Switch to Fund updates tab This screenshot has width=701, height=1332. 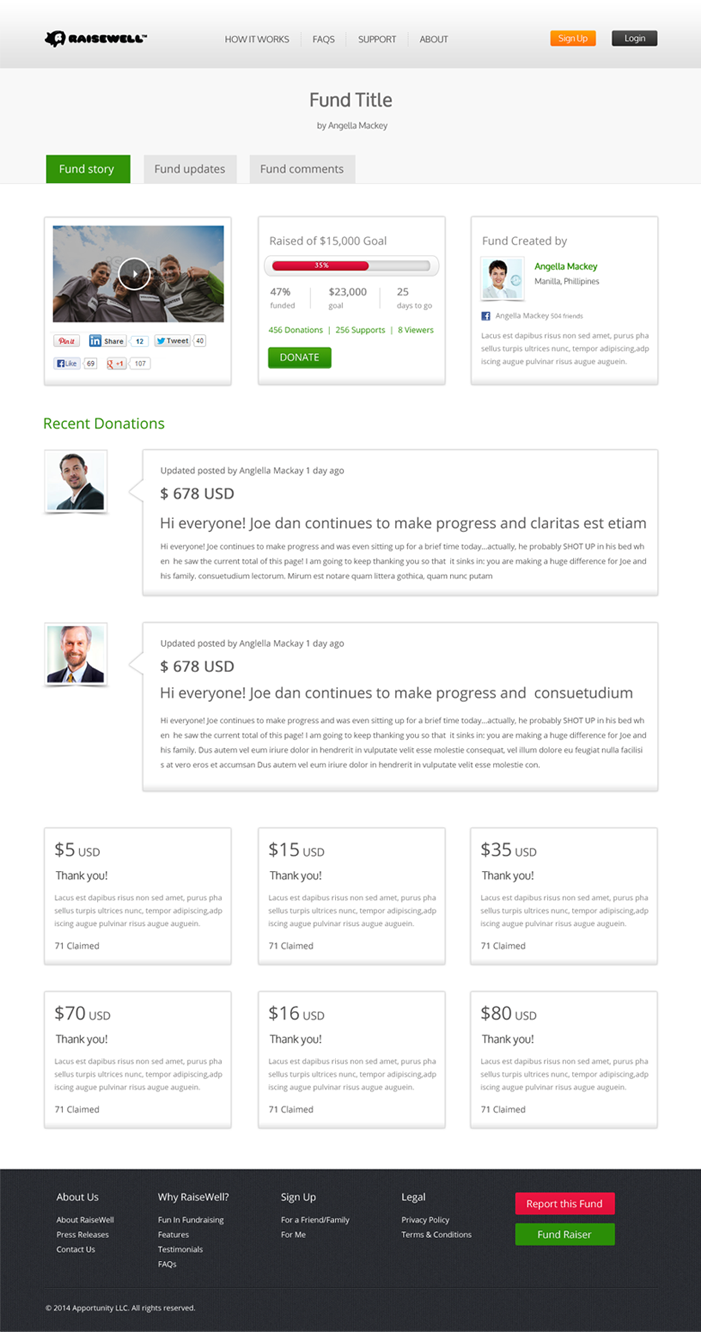[x=190, y=169]
